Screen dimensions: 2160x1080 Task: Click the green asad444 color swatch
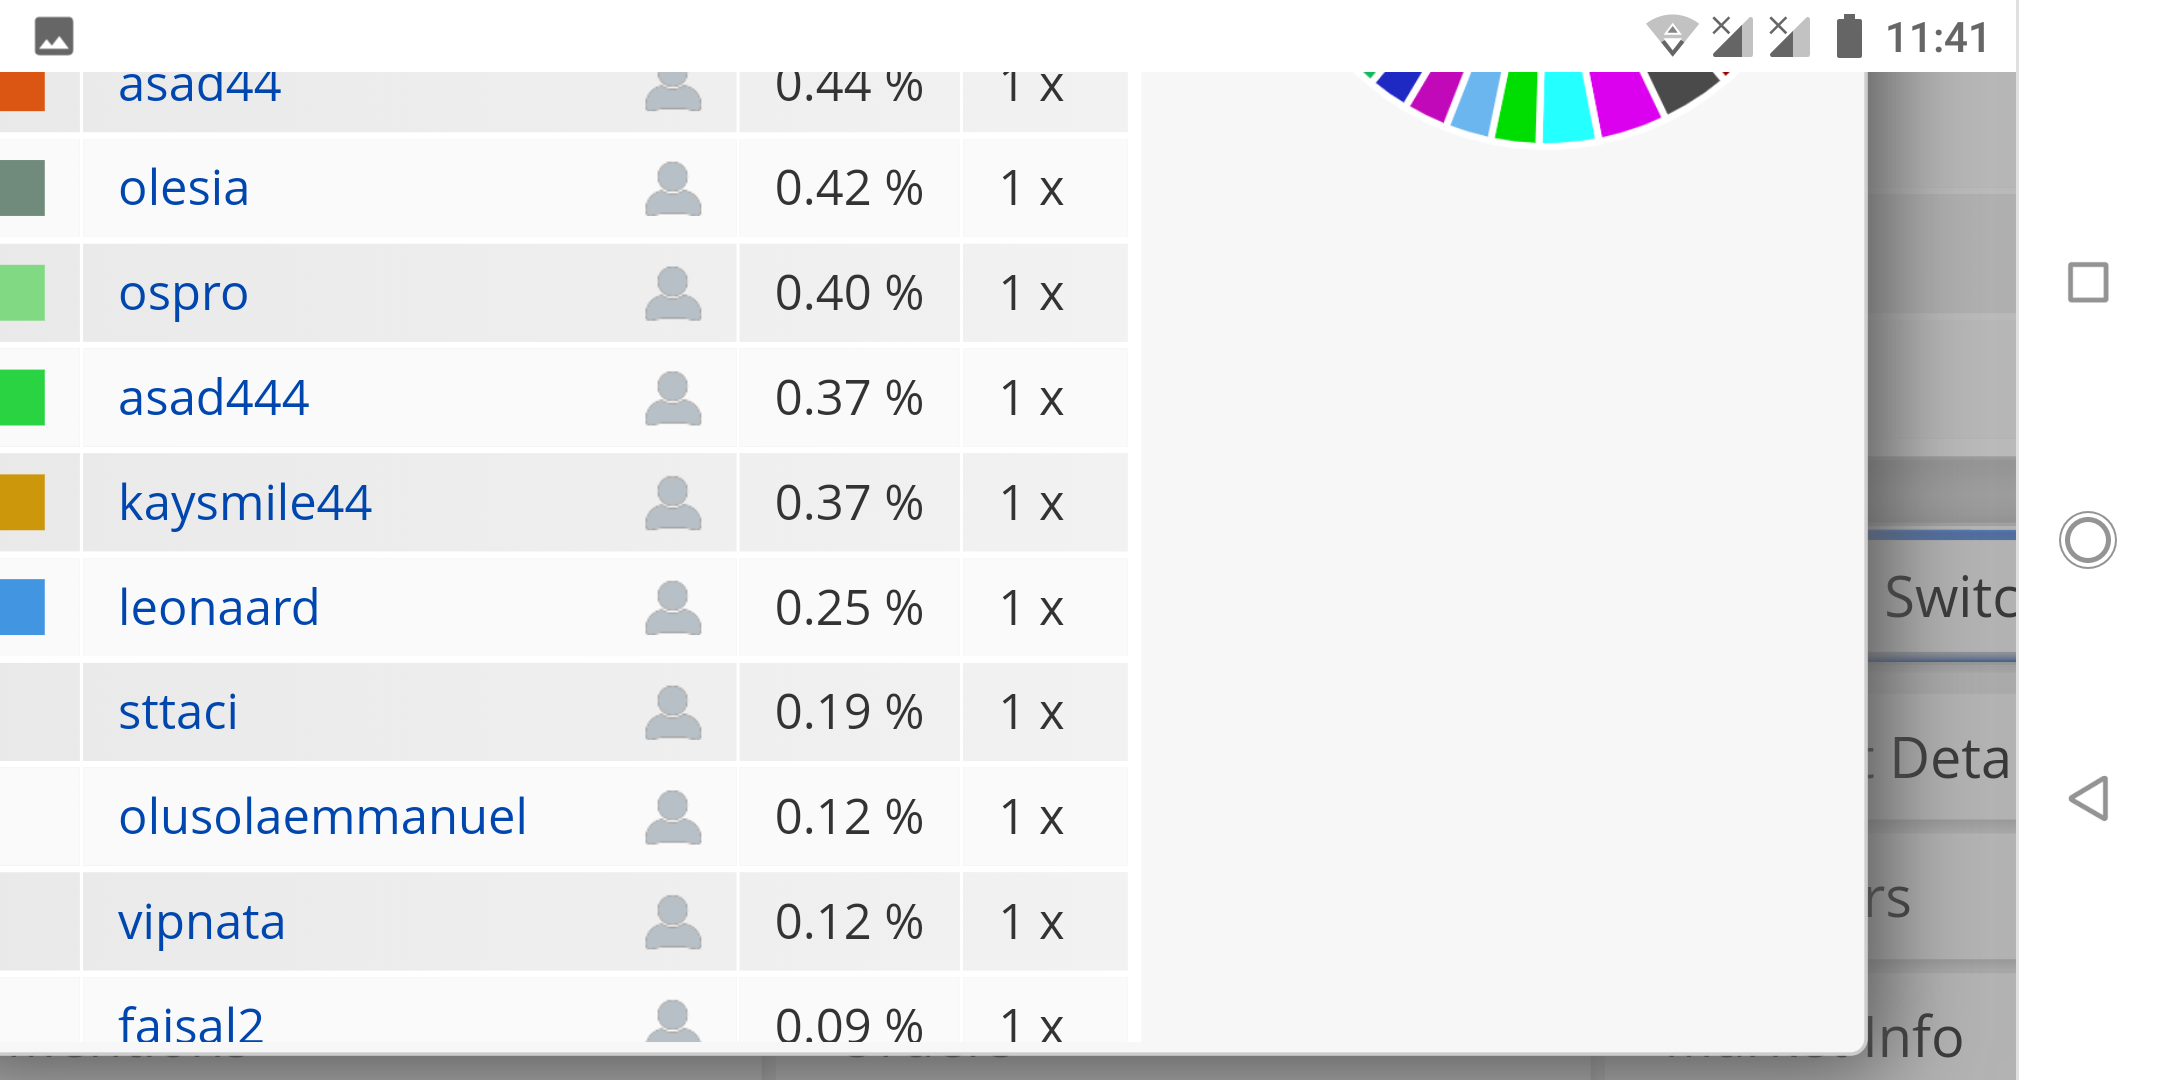coord(22,398)
